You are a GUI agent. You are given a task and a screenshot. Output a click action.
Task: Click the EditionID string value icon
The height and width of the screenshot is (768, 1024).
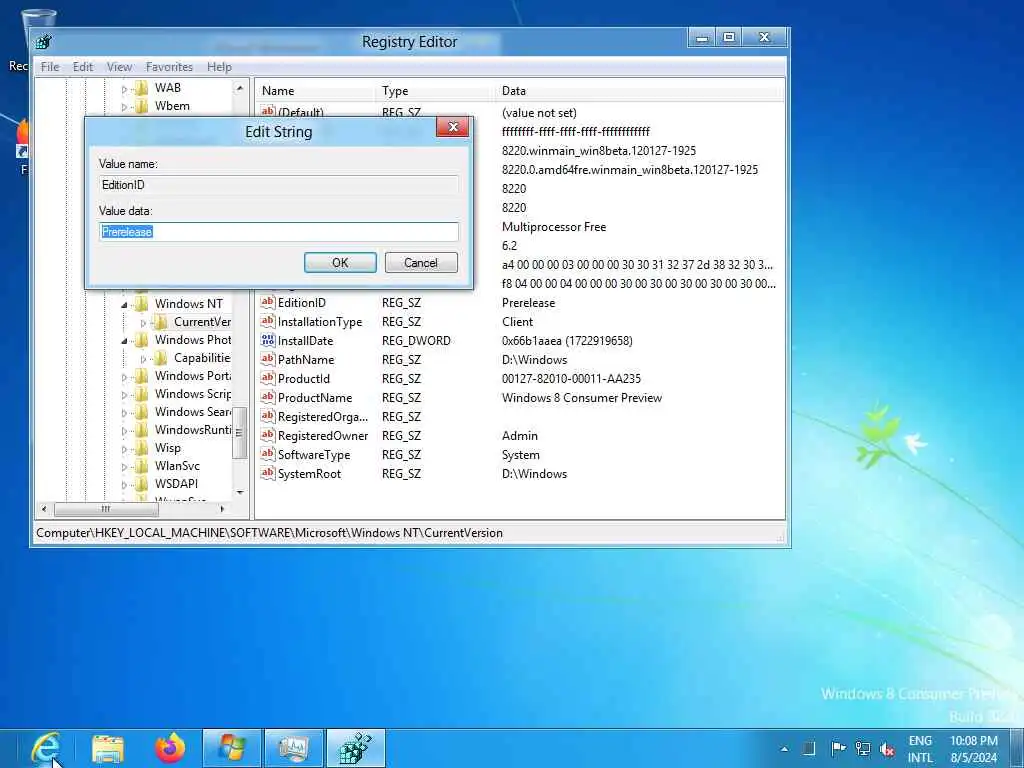(268, 302)
